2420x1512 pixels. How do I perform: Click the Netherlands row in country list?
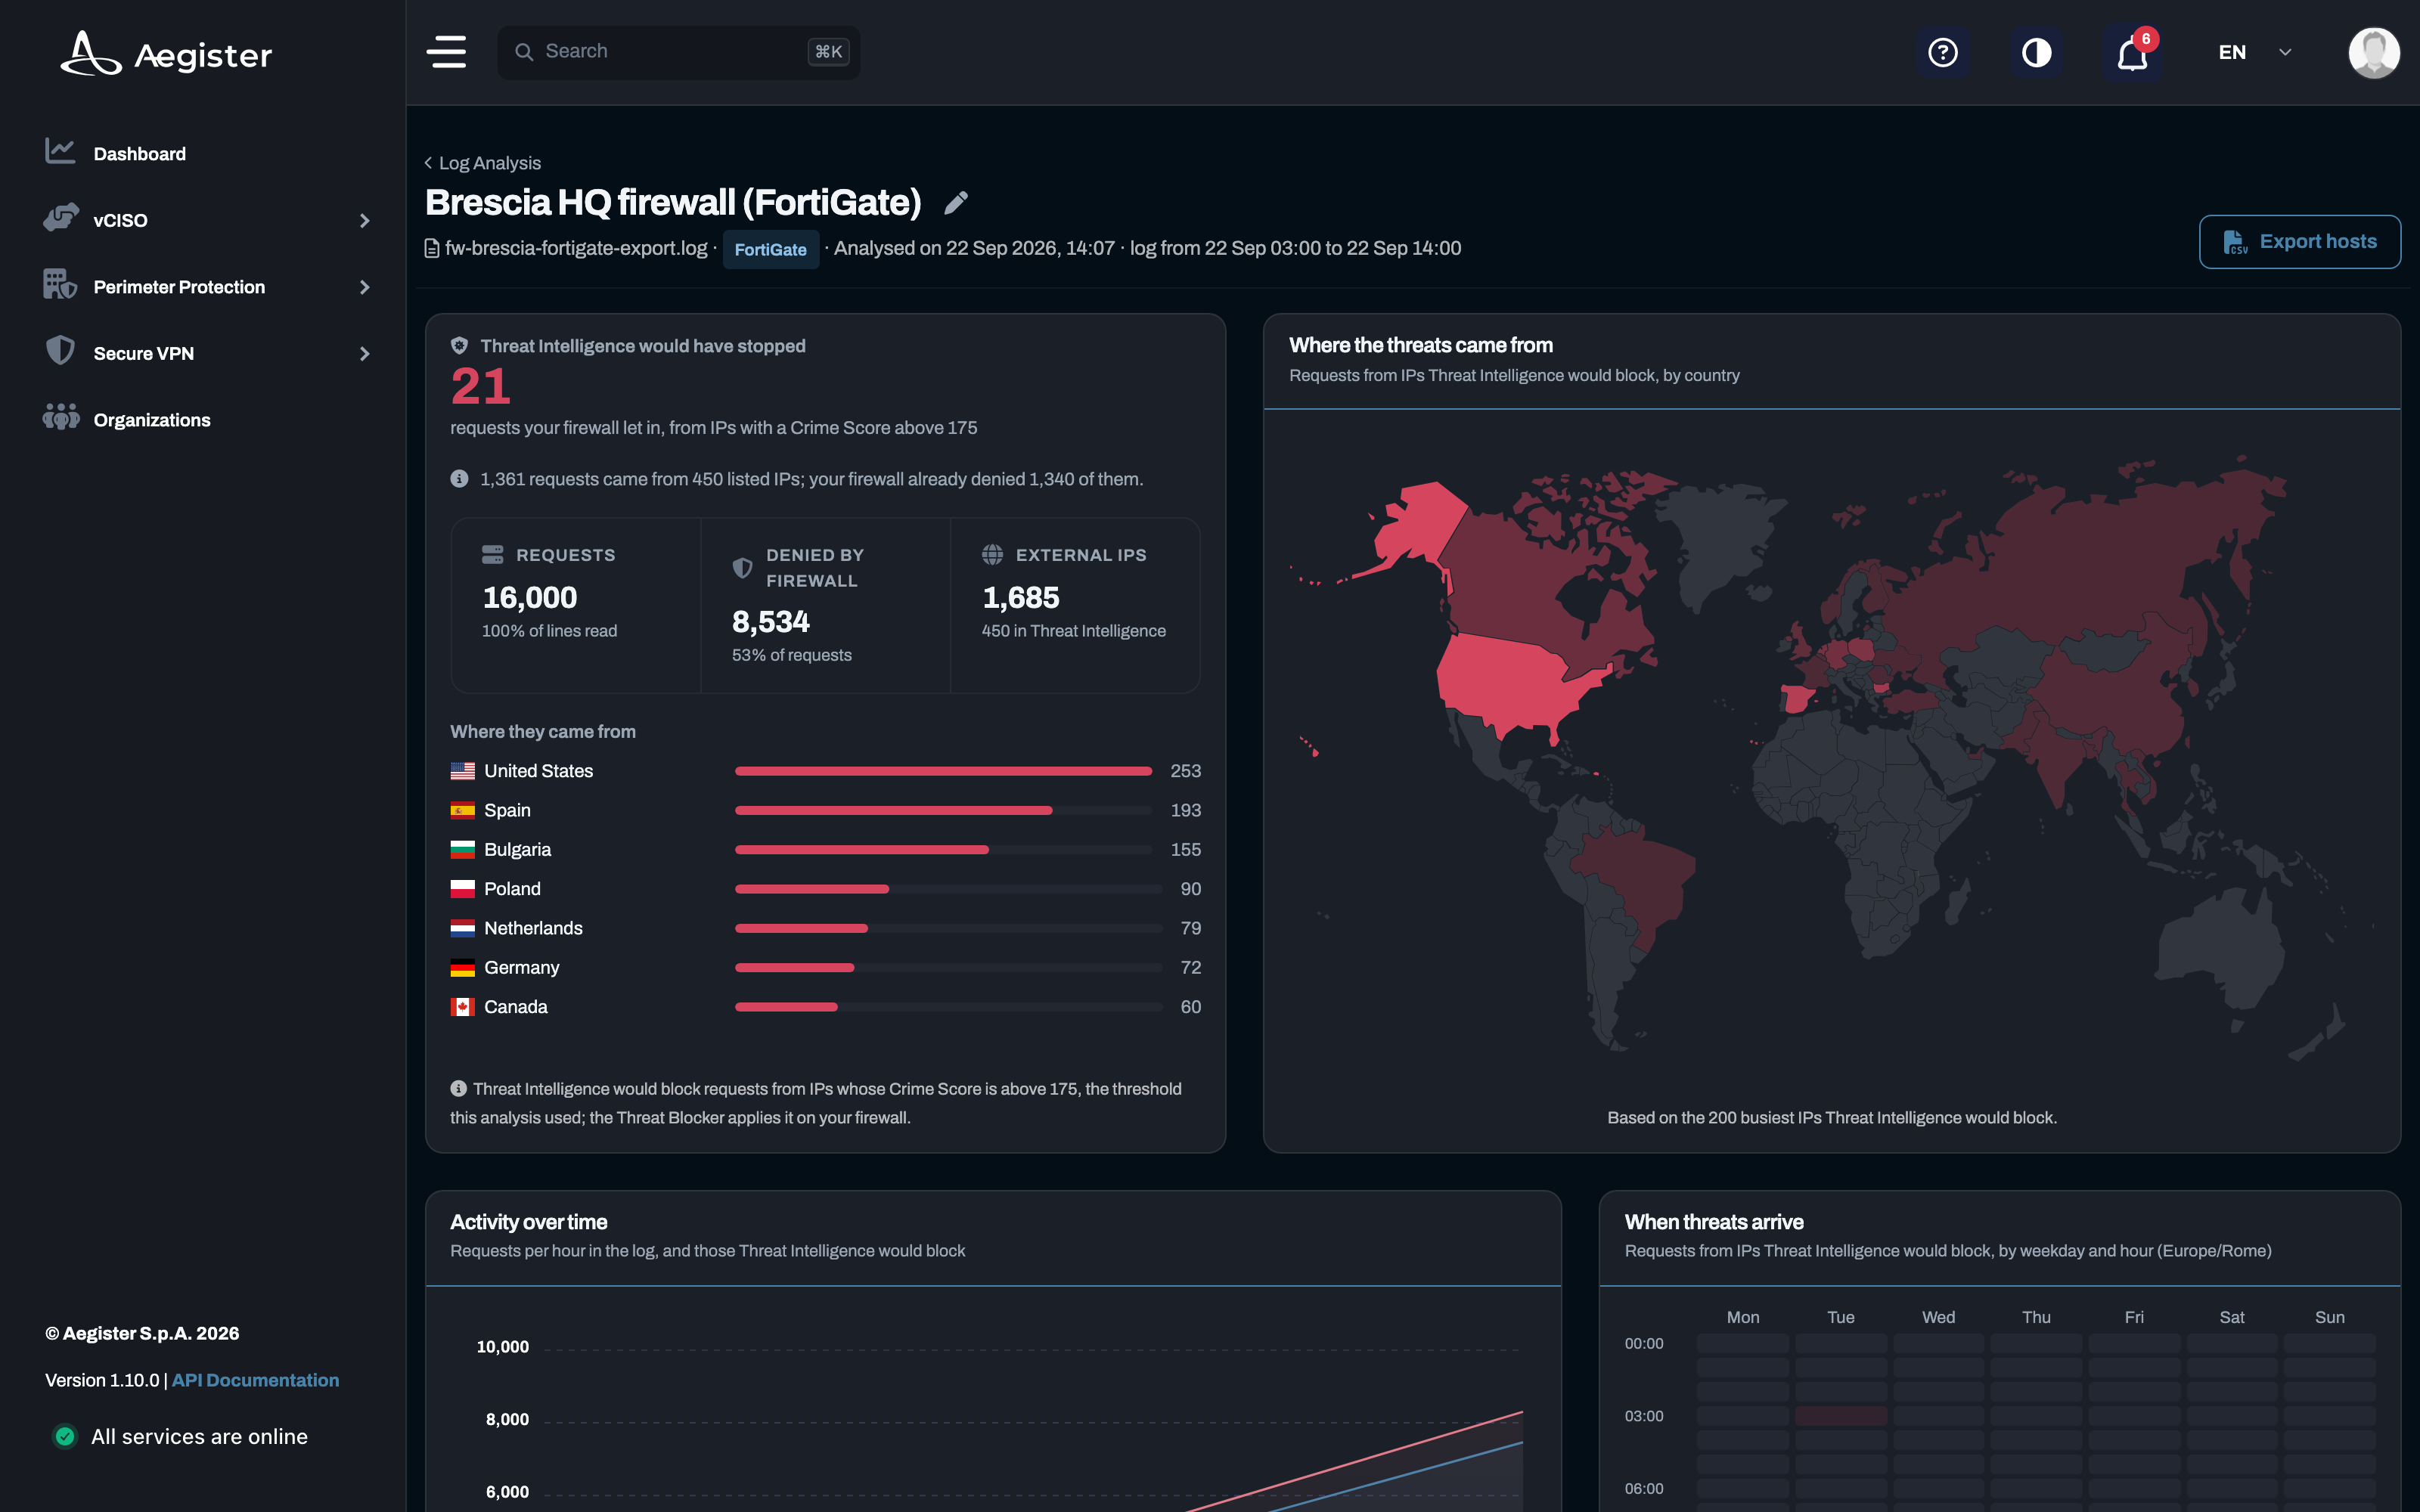pos(825,928)
